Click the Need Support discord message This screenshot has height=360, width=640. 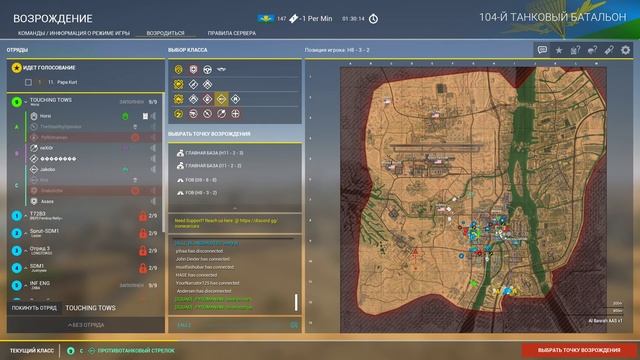[x=226, y=223]
